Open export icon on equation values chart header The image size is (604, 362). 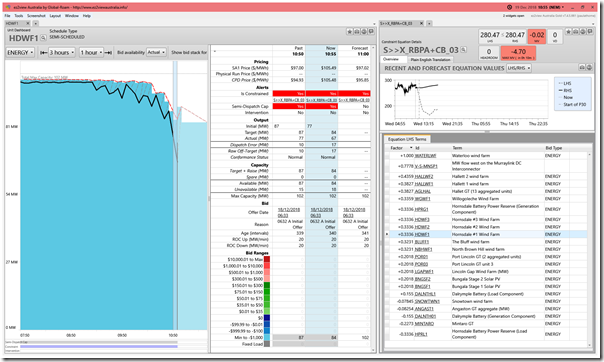click(589, 68)
